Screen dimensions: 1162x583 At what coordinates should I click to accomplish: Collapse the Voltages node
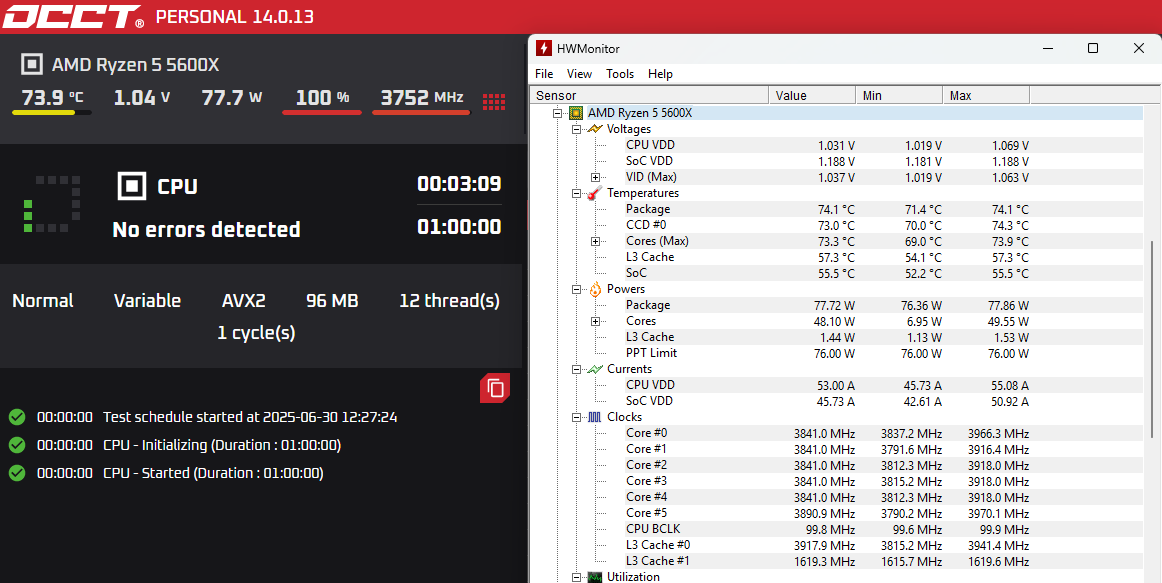click(x=576, y=130)
